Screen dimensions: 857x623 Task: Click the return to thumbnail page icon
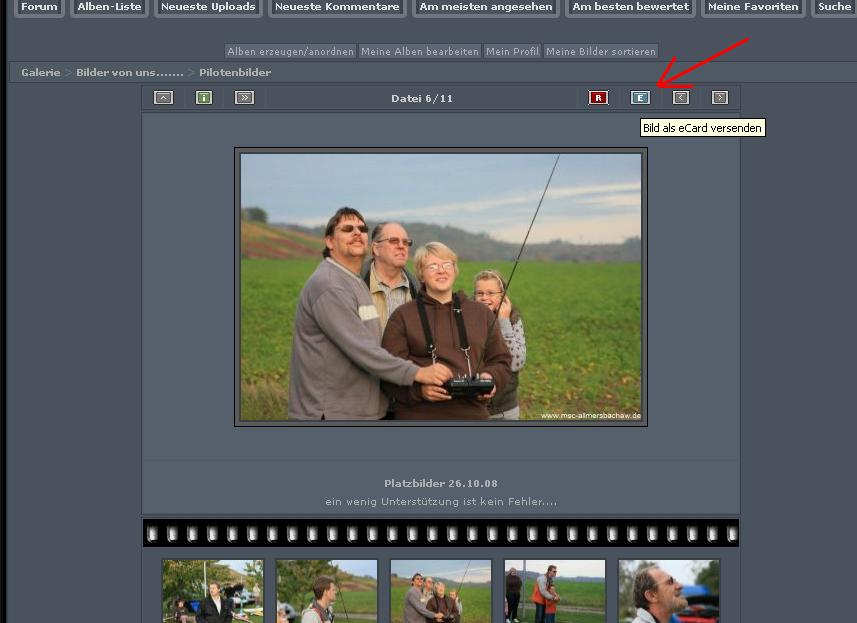pos(163,98)
